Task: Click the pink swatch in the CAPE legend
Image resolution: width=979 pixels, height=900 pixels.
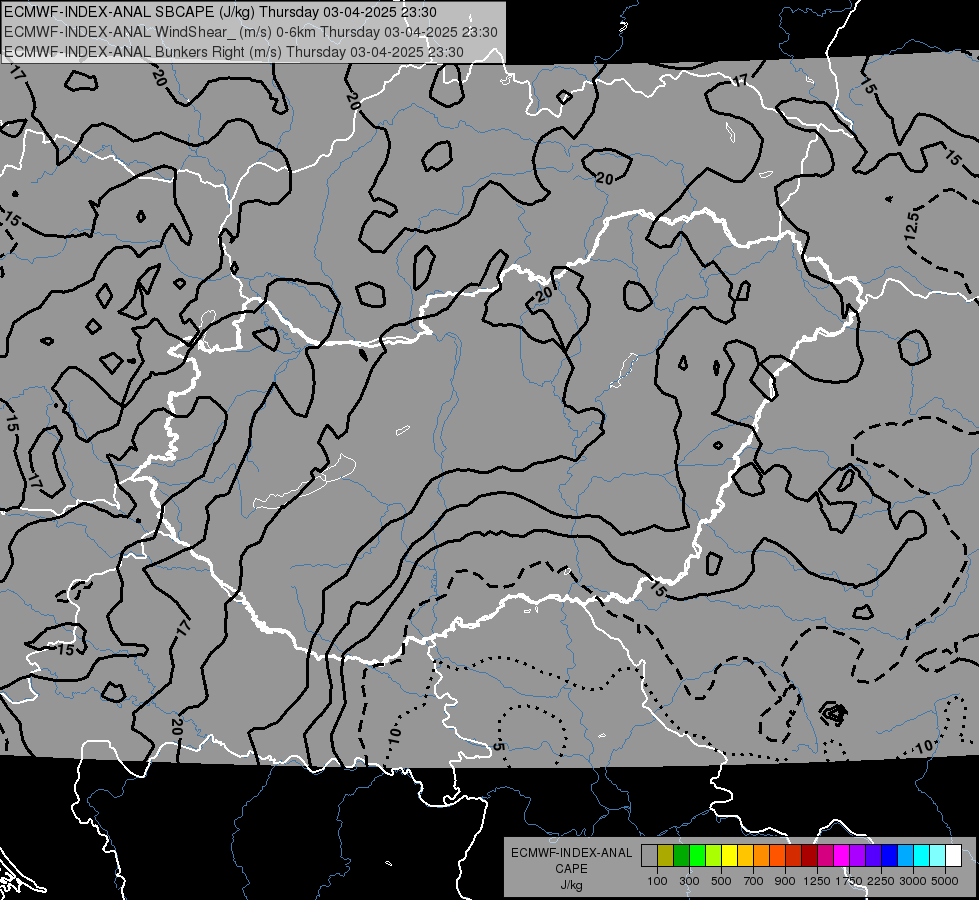Action: (825, 856)
